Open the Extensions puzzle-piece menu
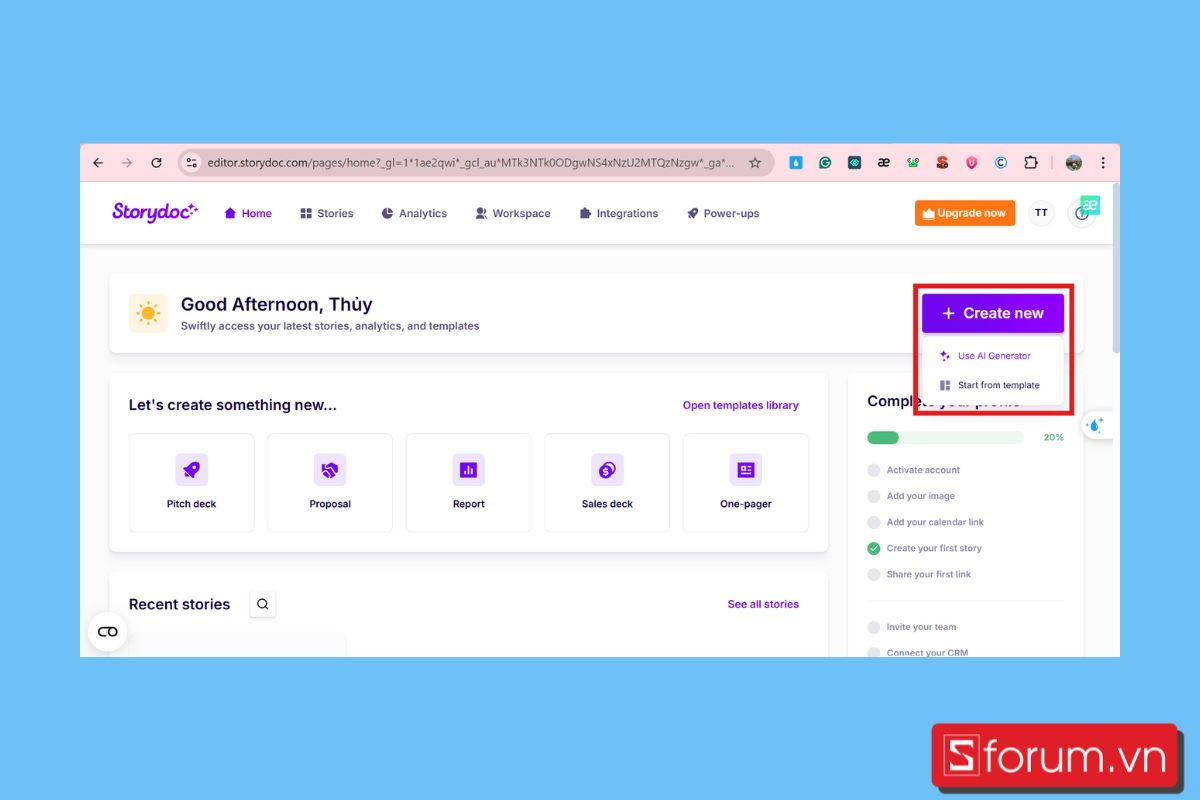 pyautogui.click(x=1031, y=163)
